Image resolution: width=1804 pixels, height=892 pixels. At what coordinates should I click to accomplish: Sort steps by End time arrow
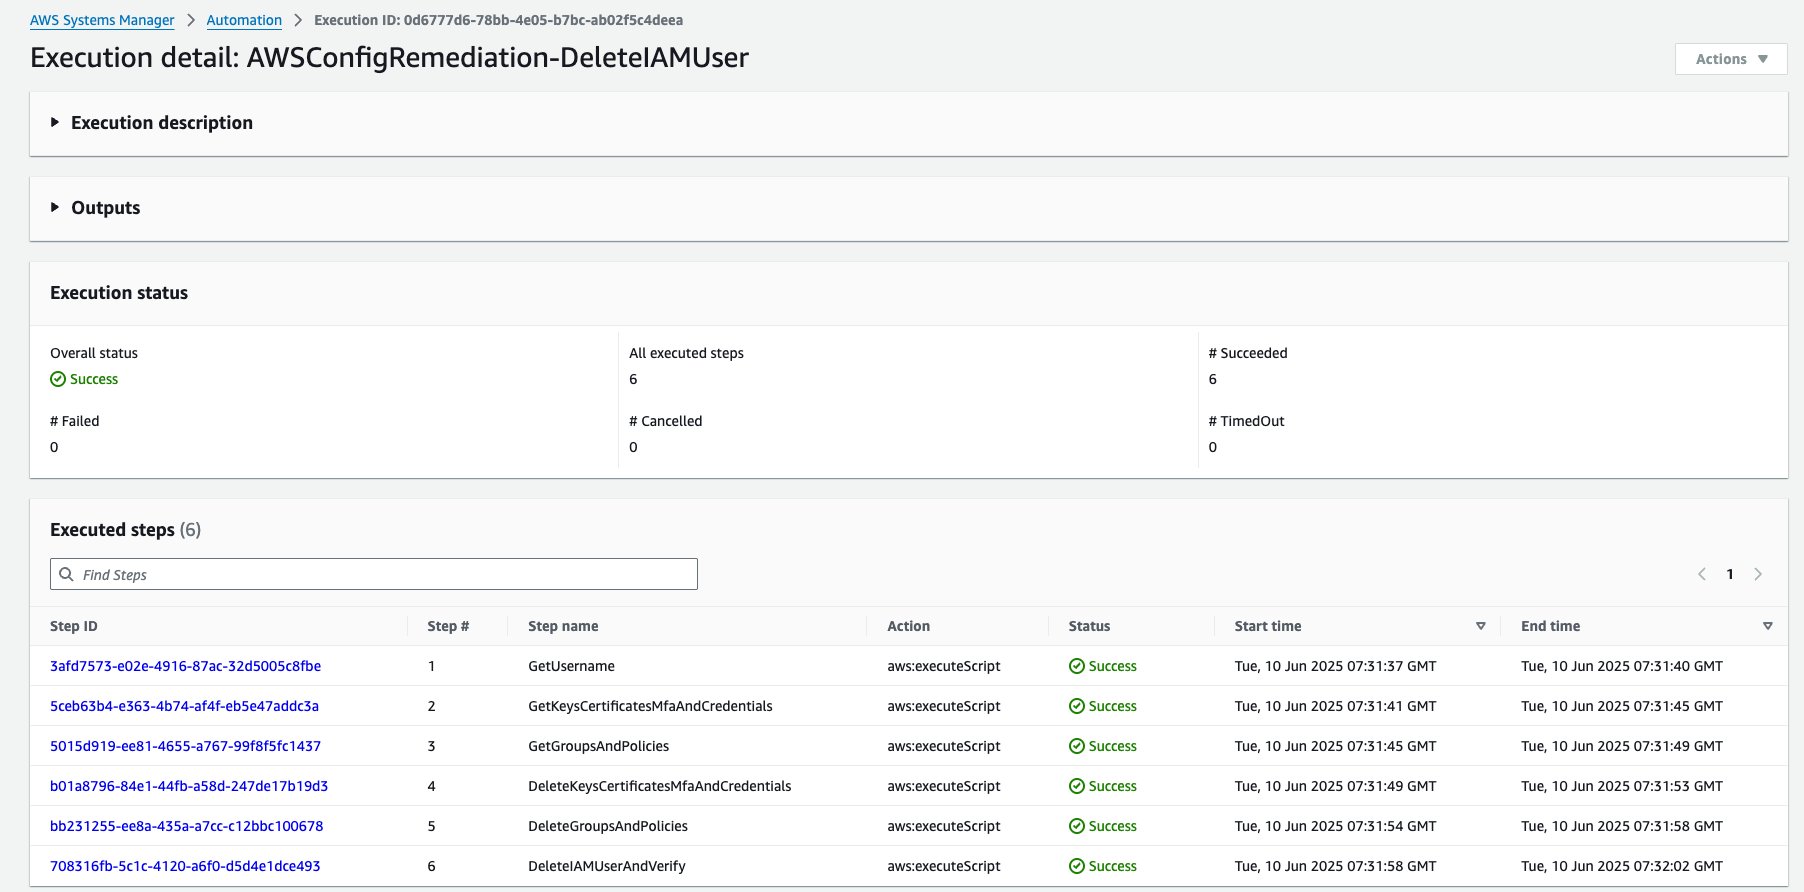point(1768,626)
